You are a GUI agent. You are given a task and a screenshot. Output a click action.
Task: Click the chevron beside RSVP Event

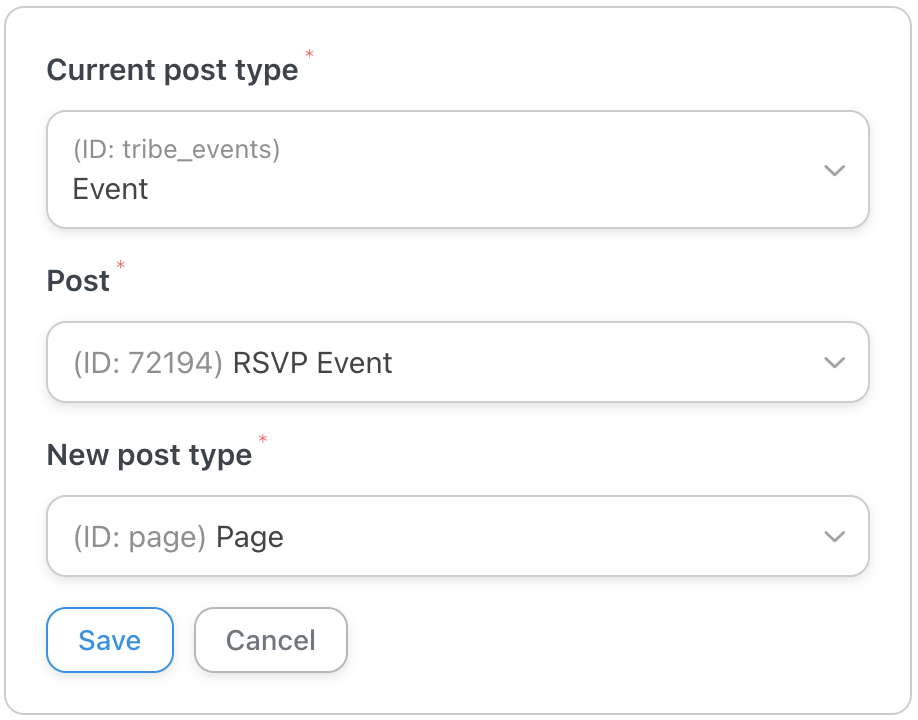click(x=834, y=362)
